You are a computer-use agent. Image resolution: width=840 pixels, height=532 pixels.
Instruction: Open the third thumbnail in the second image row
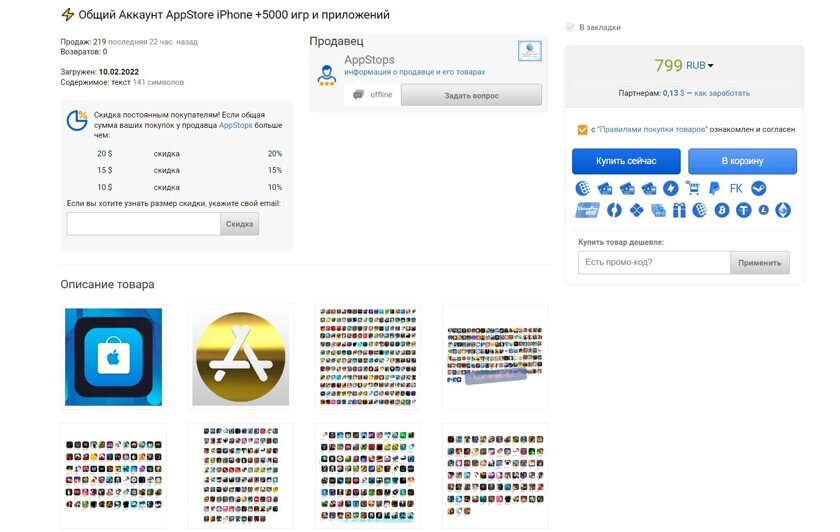point(368,476)
